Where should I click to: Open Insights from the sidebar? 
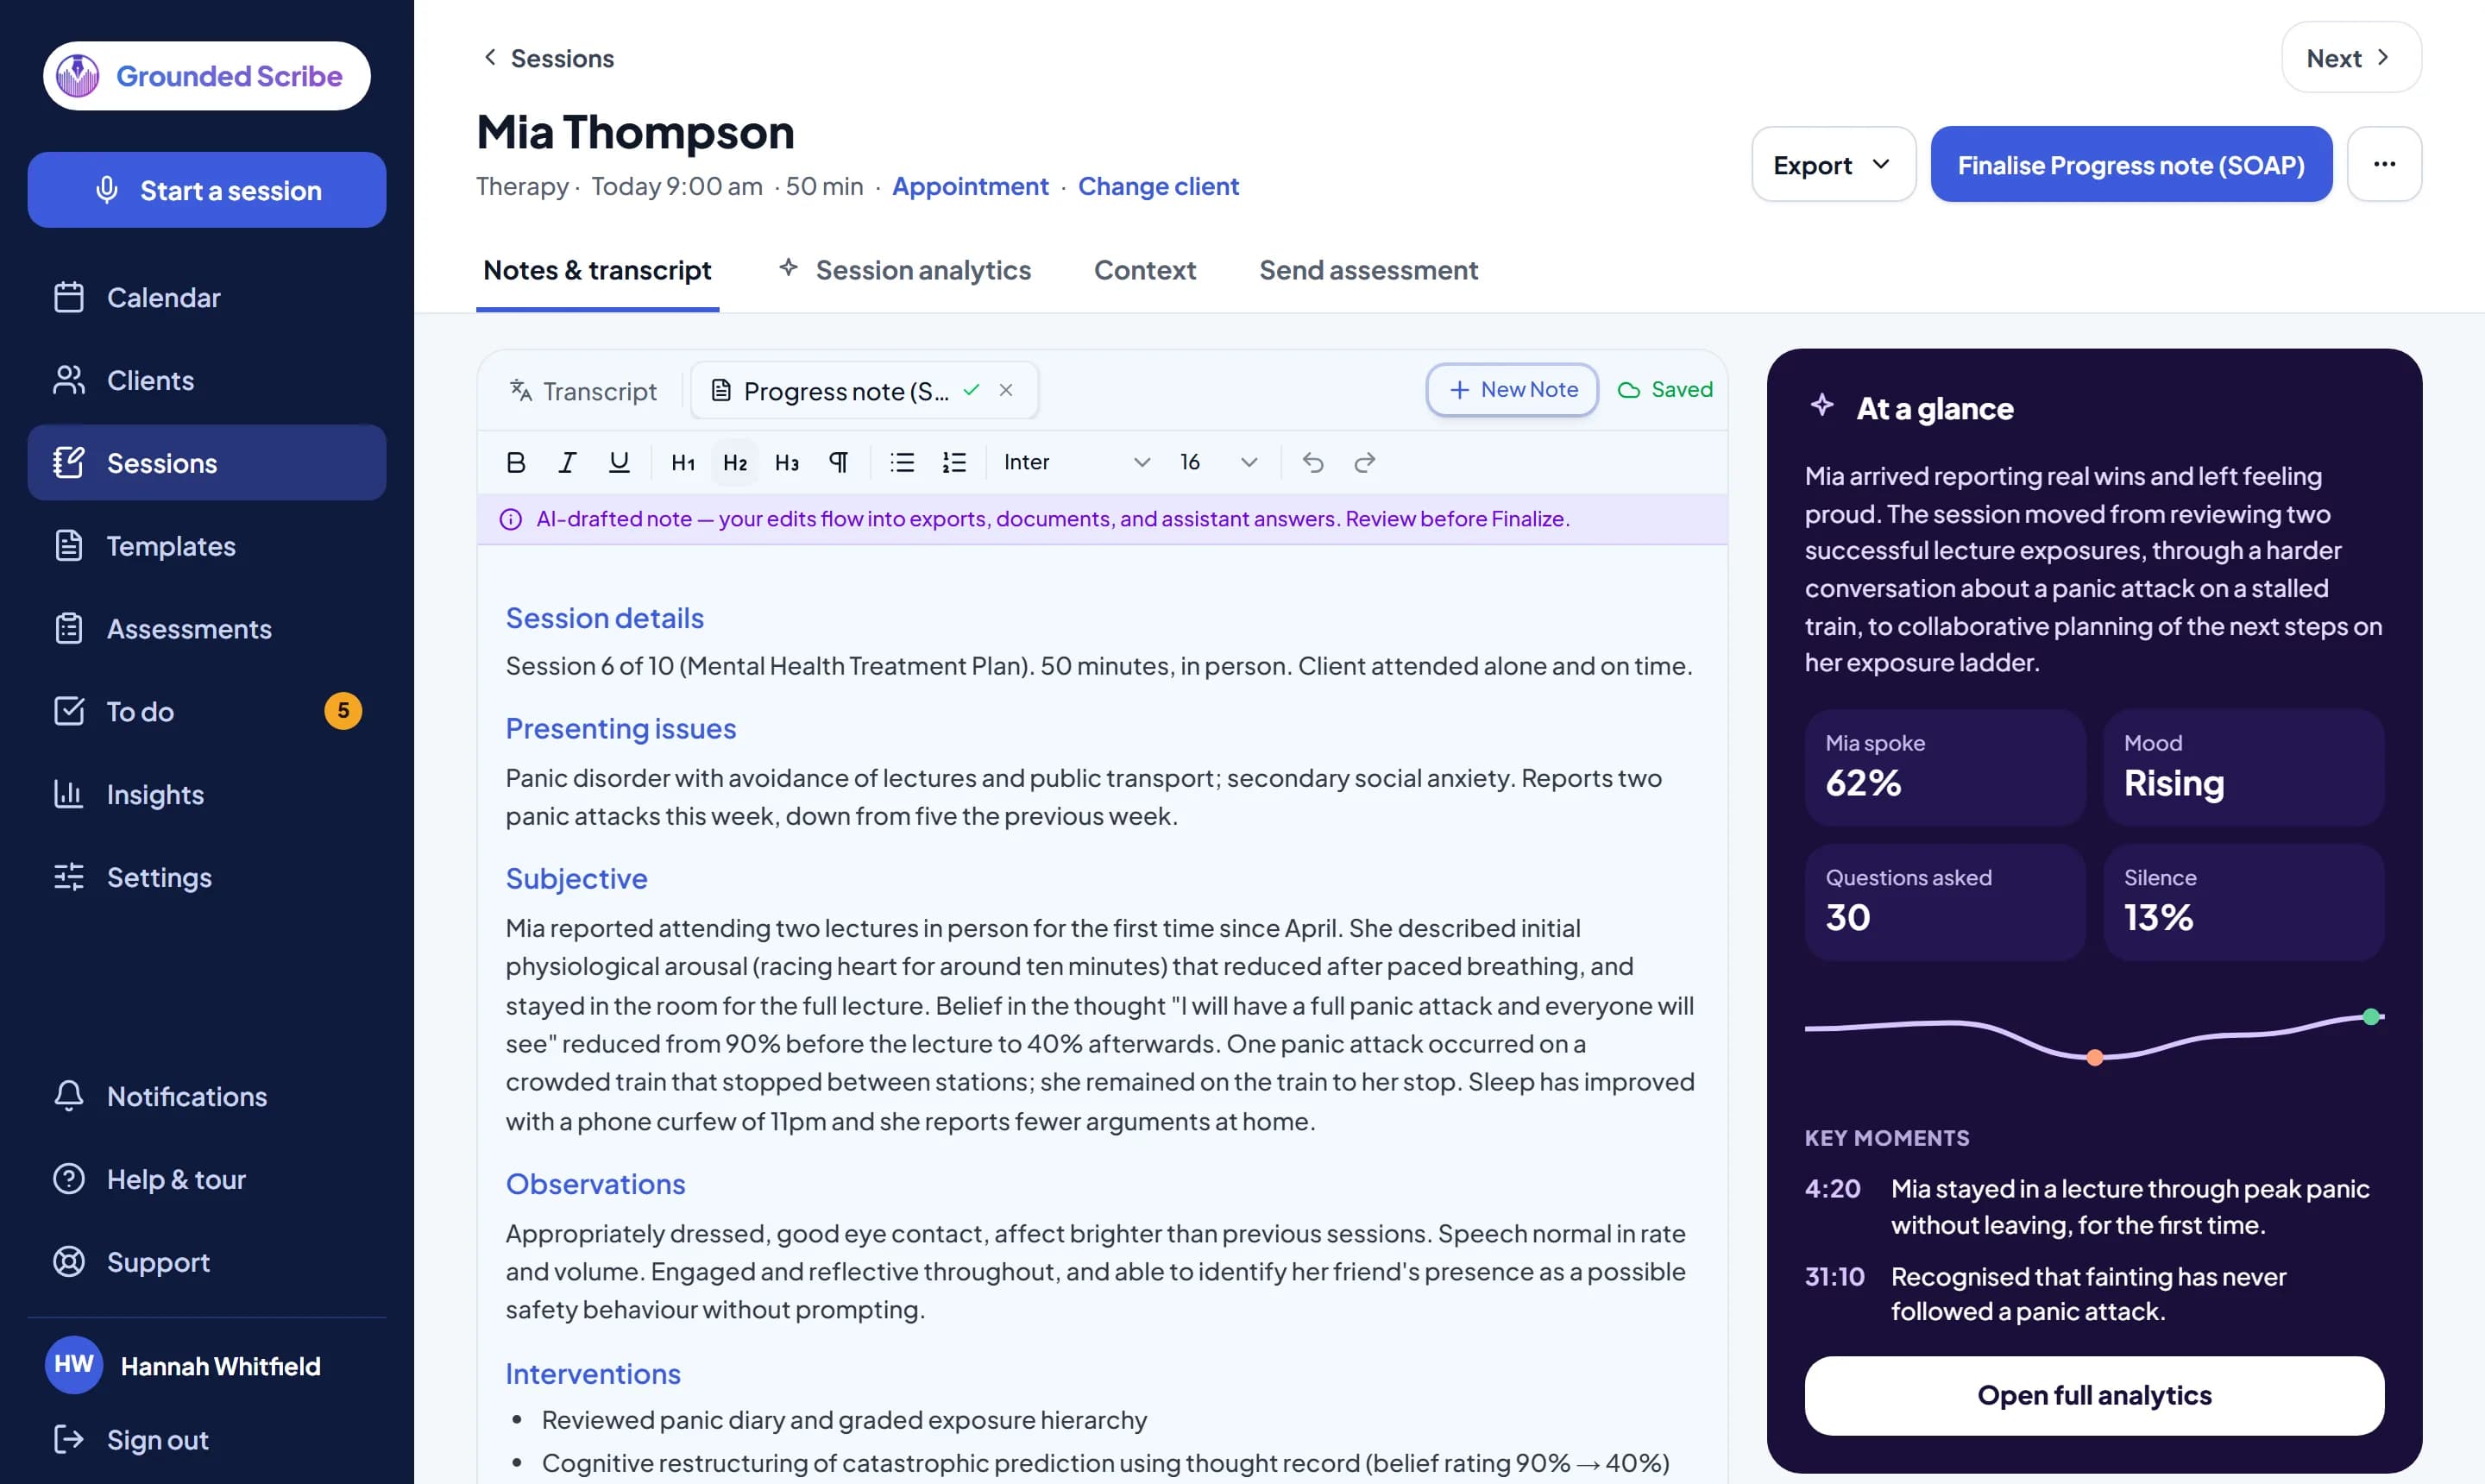(207, 794)
